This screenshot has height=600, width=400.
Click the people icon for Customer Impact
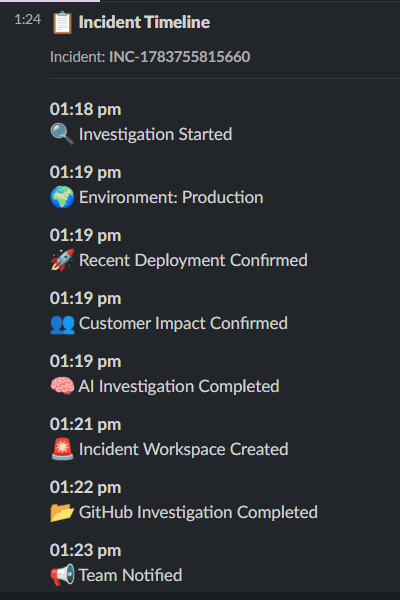62,324
